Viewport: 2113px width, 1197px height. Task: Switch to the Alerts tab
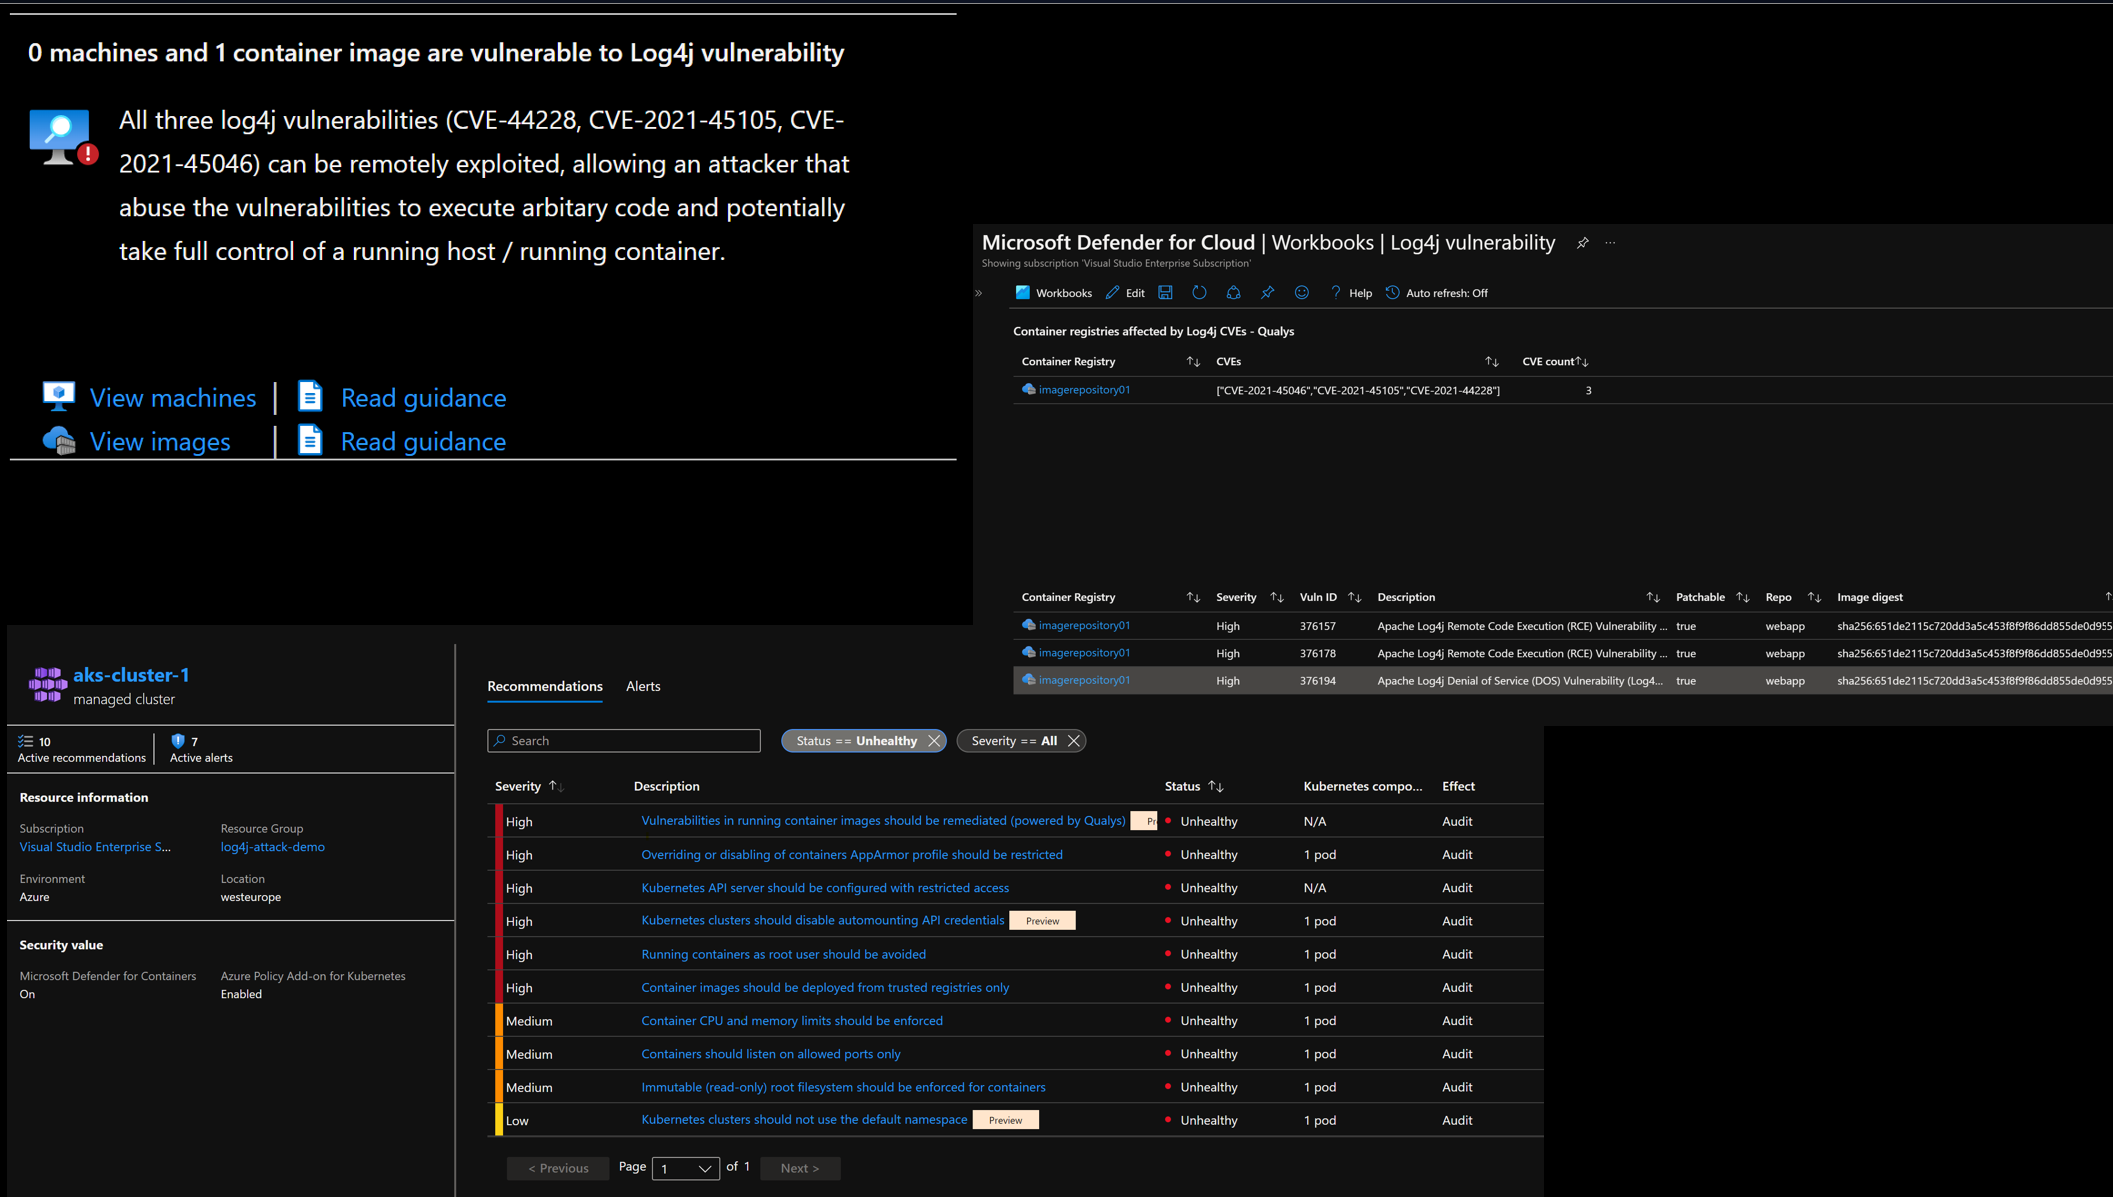(643, 686)
